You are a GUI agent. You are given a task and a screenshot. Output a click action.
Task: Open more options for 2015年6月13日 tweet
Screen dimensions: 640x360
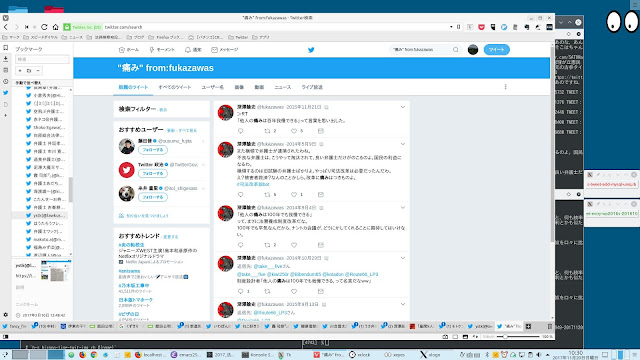pyautogui.click(x=403, y=304)
